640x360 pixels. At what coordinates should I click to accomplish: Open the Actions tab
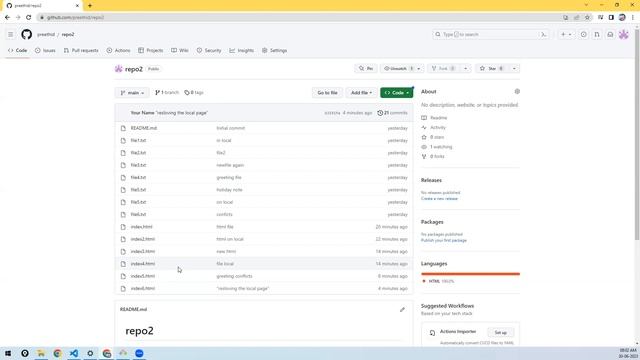point(118,51)
